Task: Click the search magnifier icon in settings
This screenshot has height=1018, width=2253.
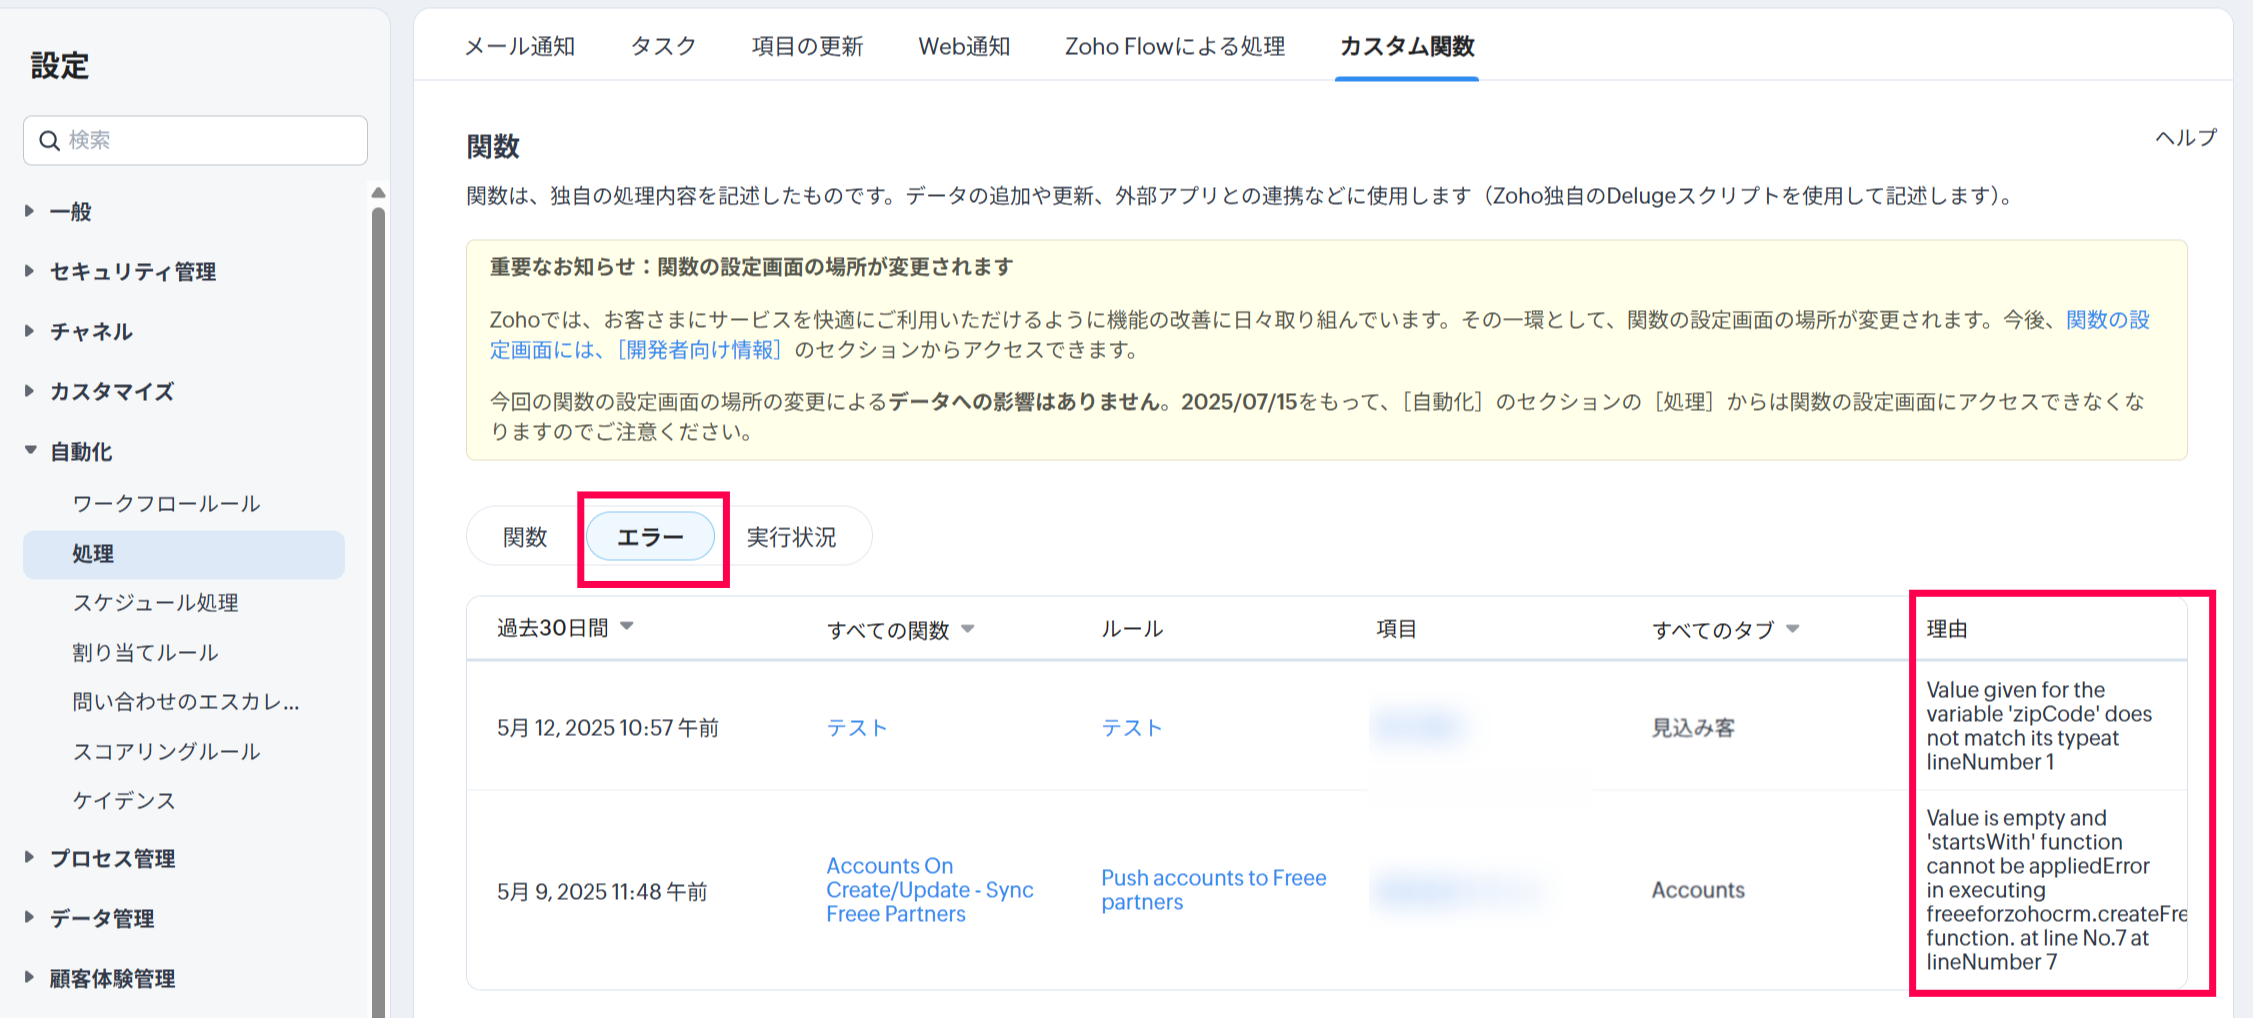Action: (x=49, y=141)
